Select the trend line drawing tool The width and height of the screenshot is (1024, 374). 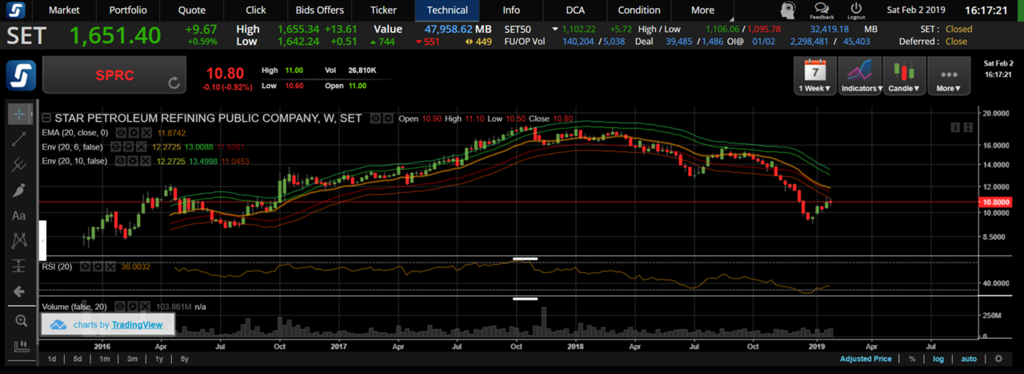click(19, 140)
